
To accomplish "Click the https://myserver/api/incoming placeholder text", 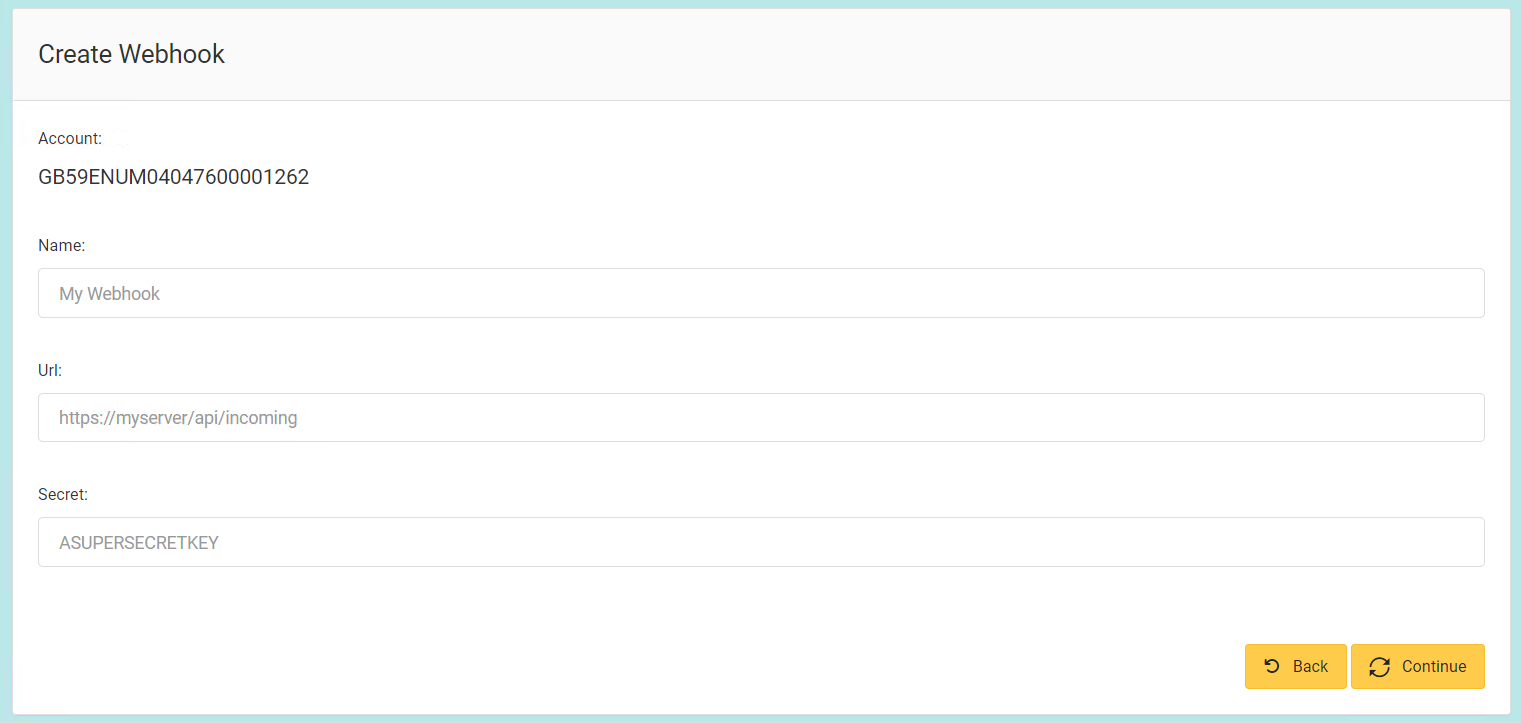I will coord(178,418).
